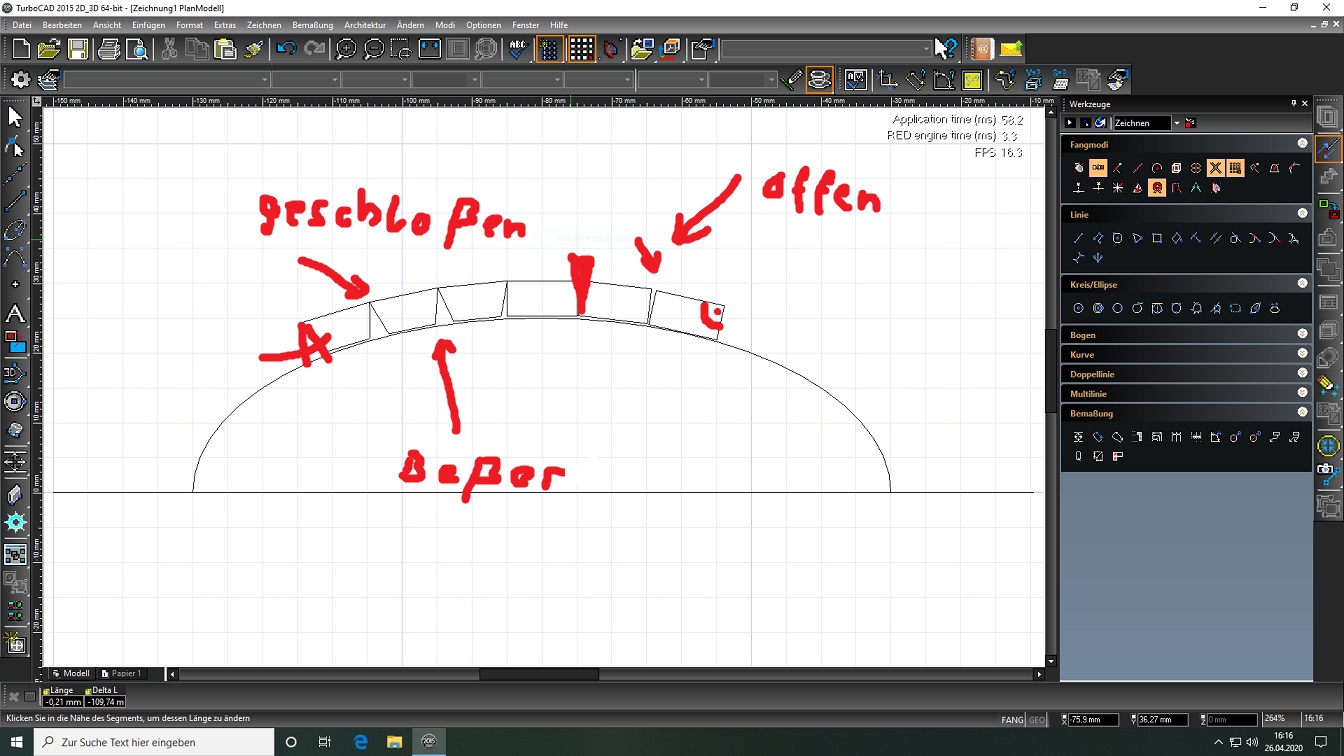The width and height of the screenshot is (1344, 756).
Task: Expand the Bogen tool section
Action: [x=1083, y=335]
